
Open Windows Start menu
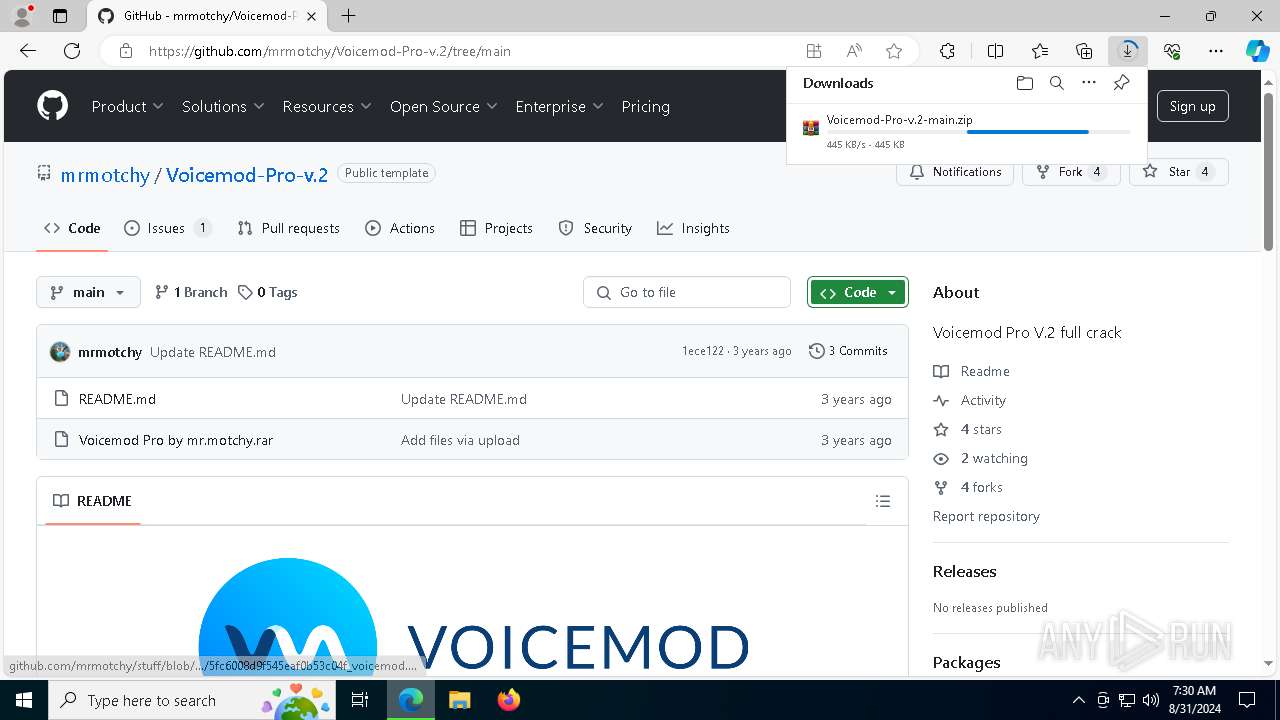[x=23, y=700]
